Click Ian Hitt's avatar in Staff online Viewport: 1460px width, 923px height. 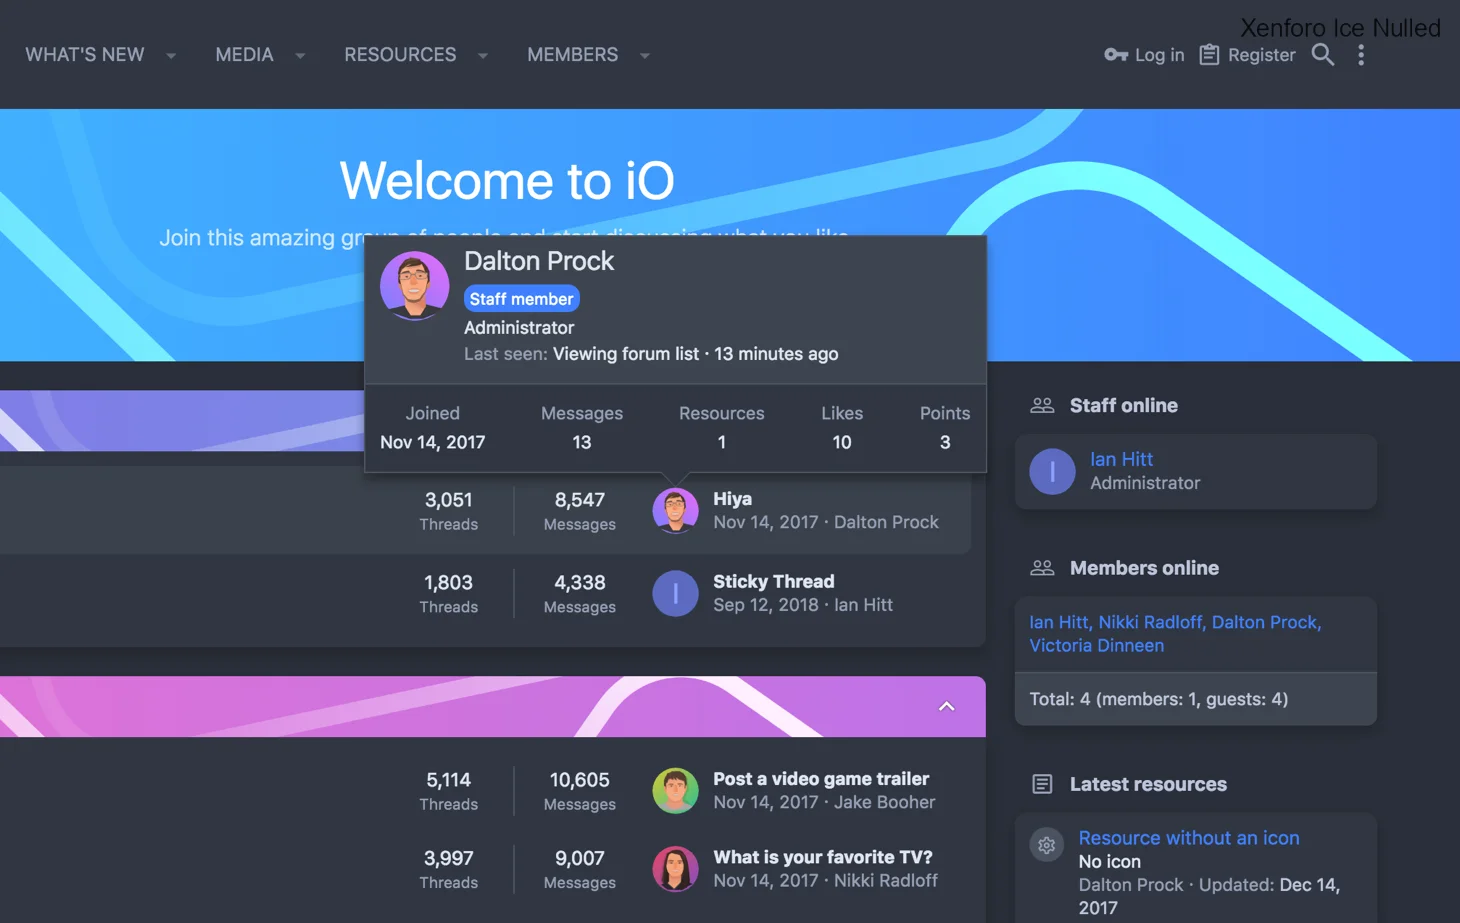coord(1052,471)
